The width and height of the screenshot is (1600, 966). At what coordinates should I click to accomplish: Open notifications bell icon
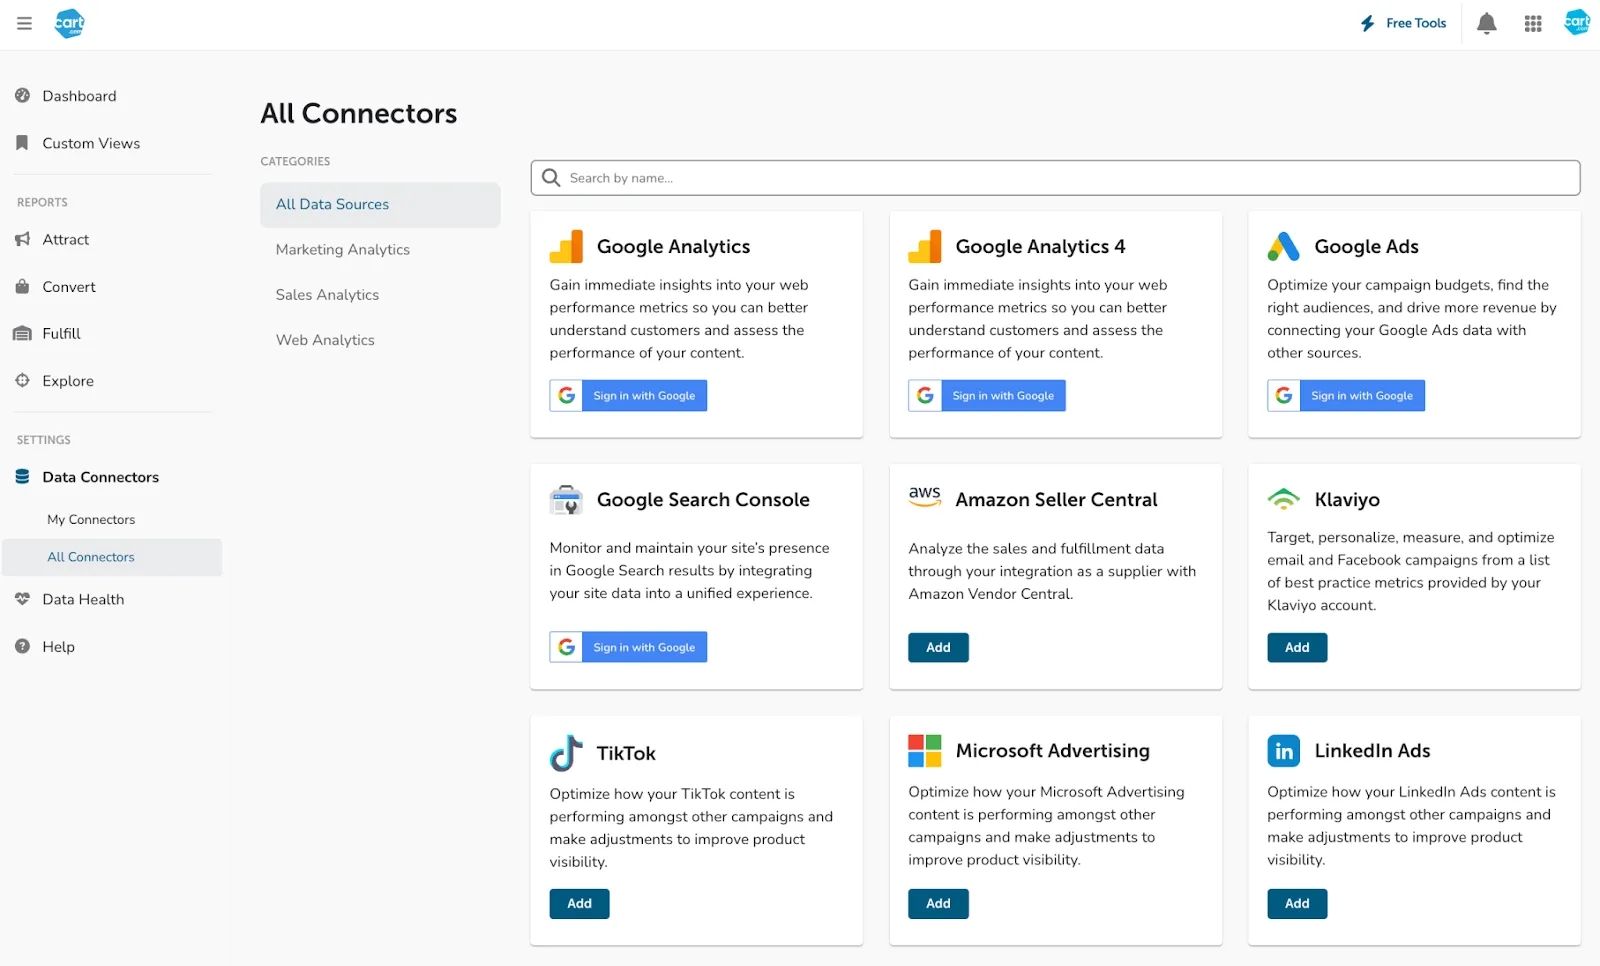tap(1487, 23)
